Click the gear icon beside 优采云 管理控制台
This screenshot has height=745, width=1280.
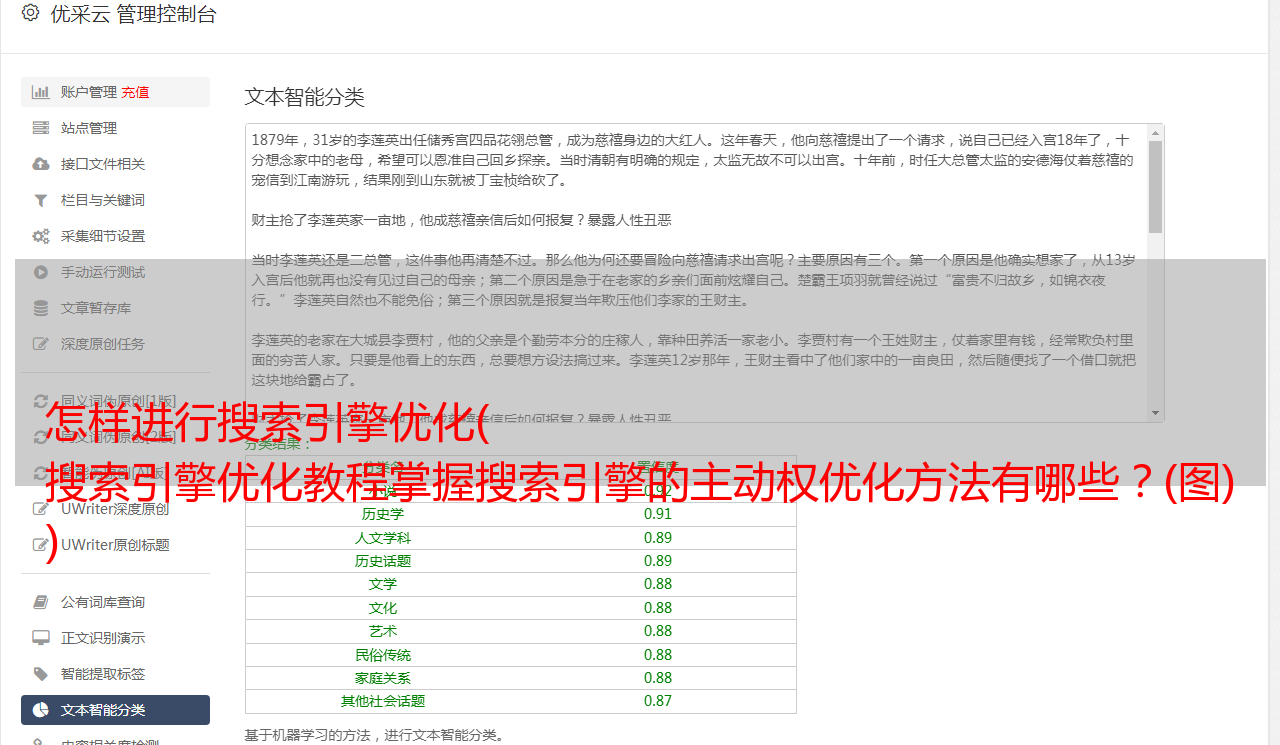30,13
